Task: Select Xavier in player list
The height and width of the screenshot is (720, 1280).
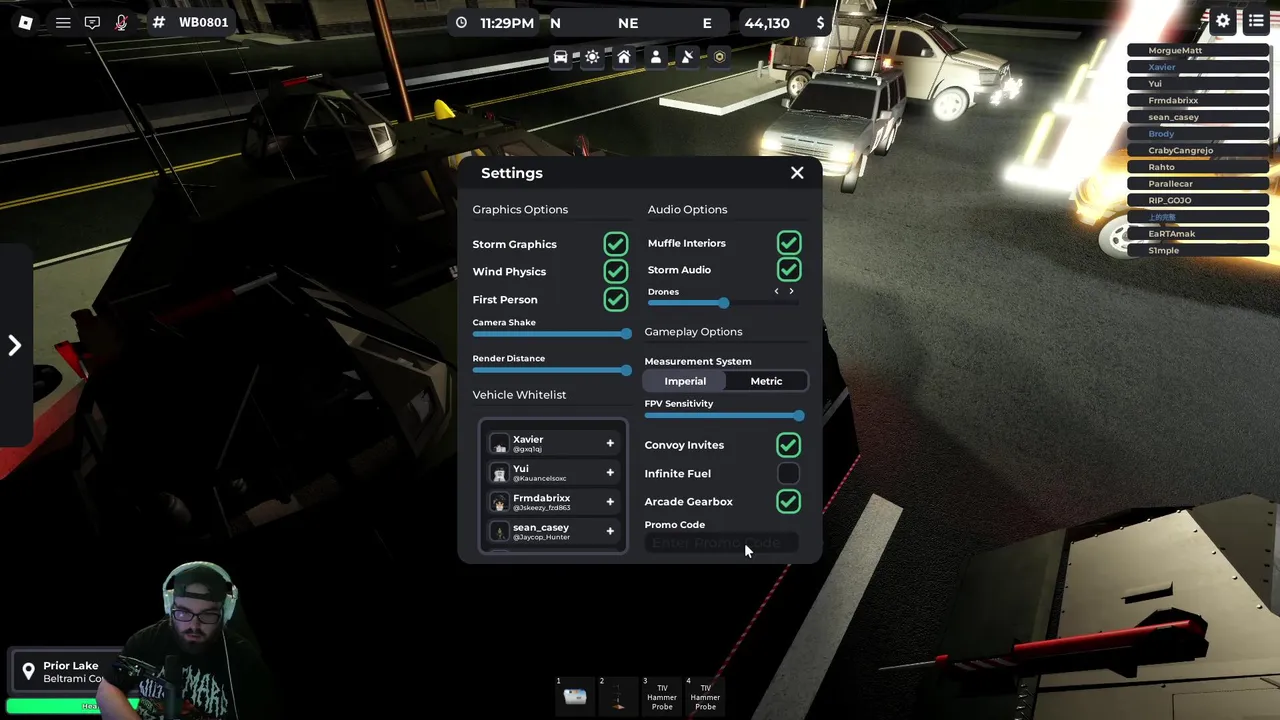Action: pos(1198,67)
